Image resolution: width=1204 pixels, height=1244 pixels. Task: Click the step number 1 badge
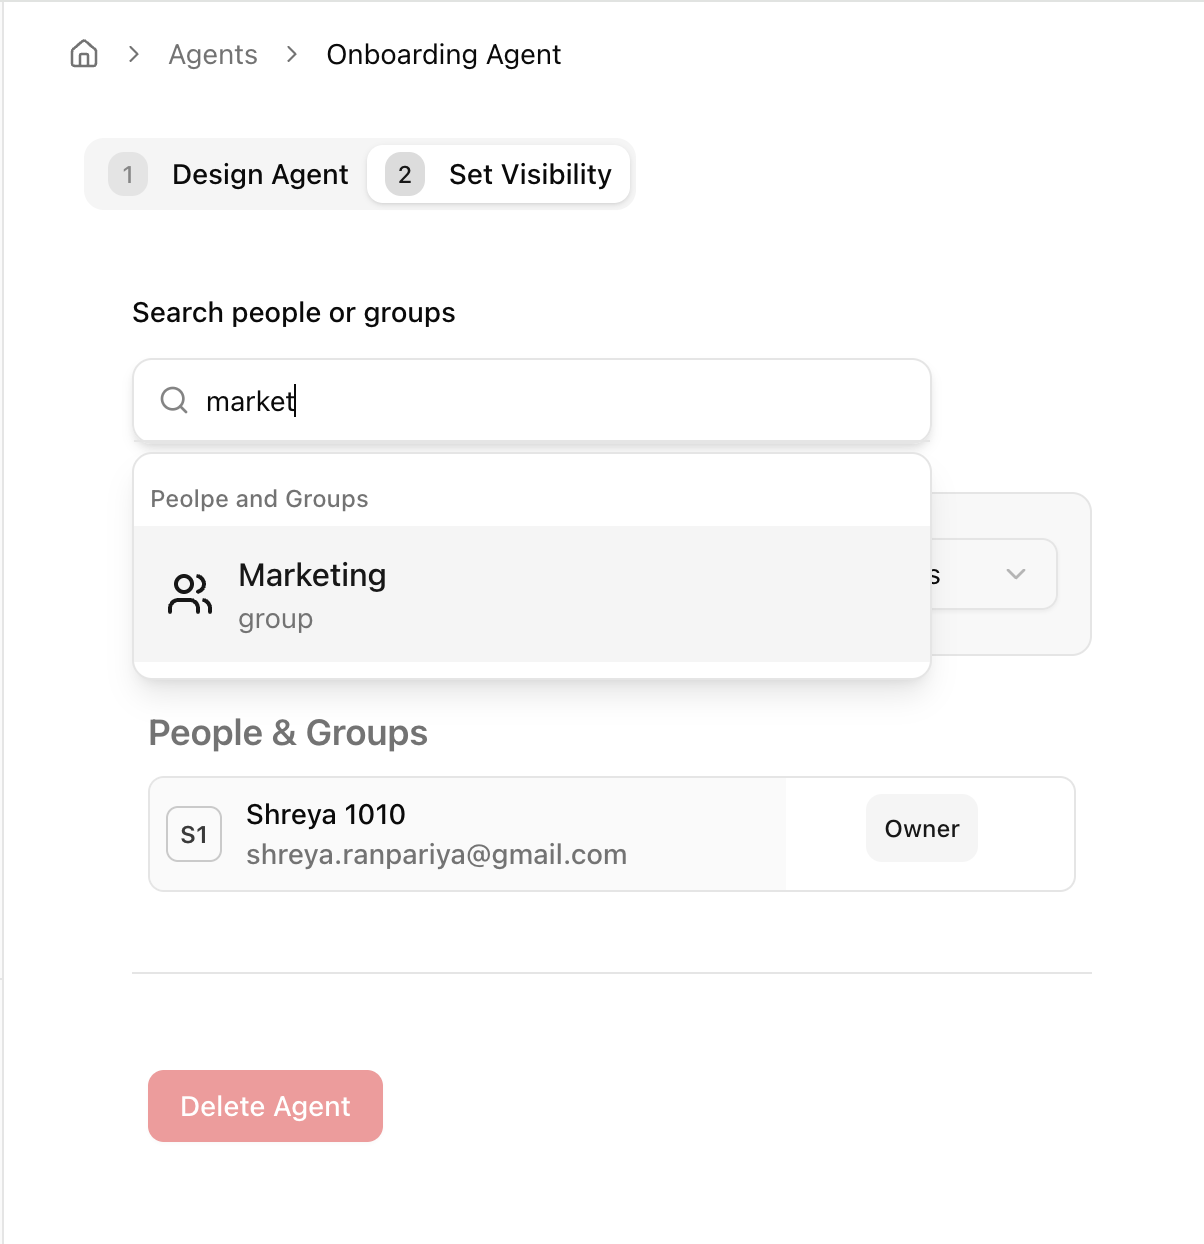click(x=128, y=175)
